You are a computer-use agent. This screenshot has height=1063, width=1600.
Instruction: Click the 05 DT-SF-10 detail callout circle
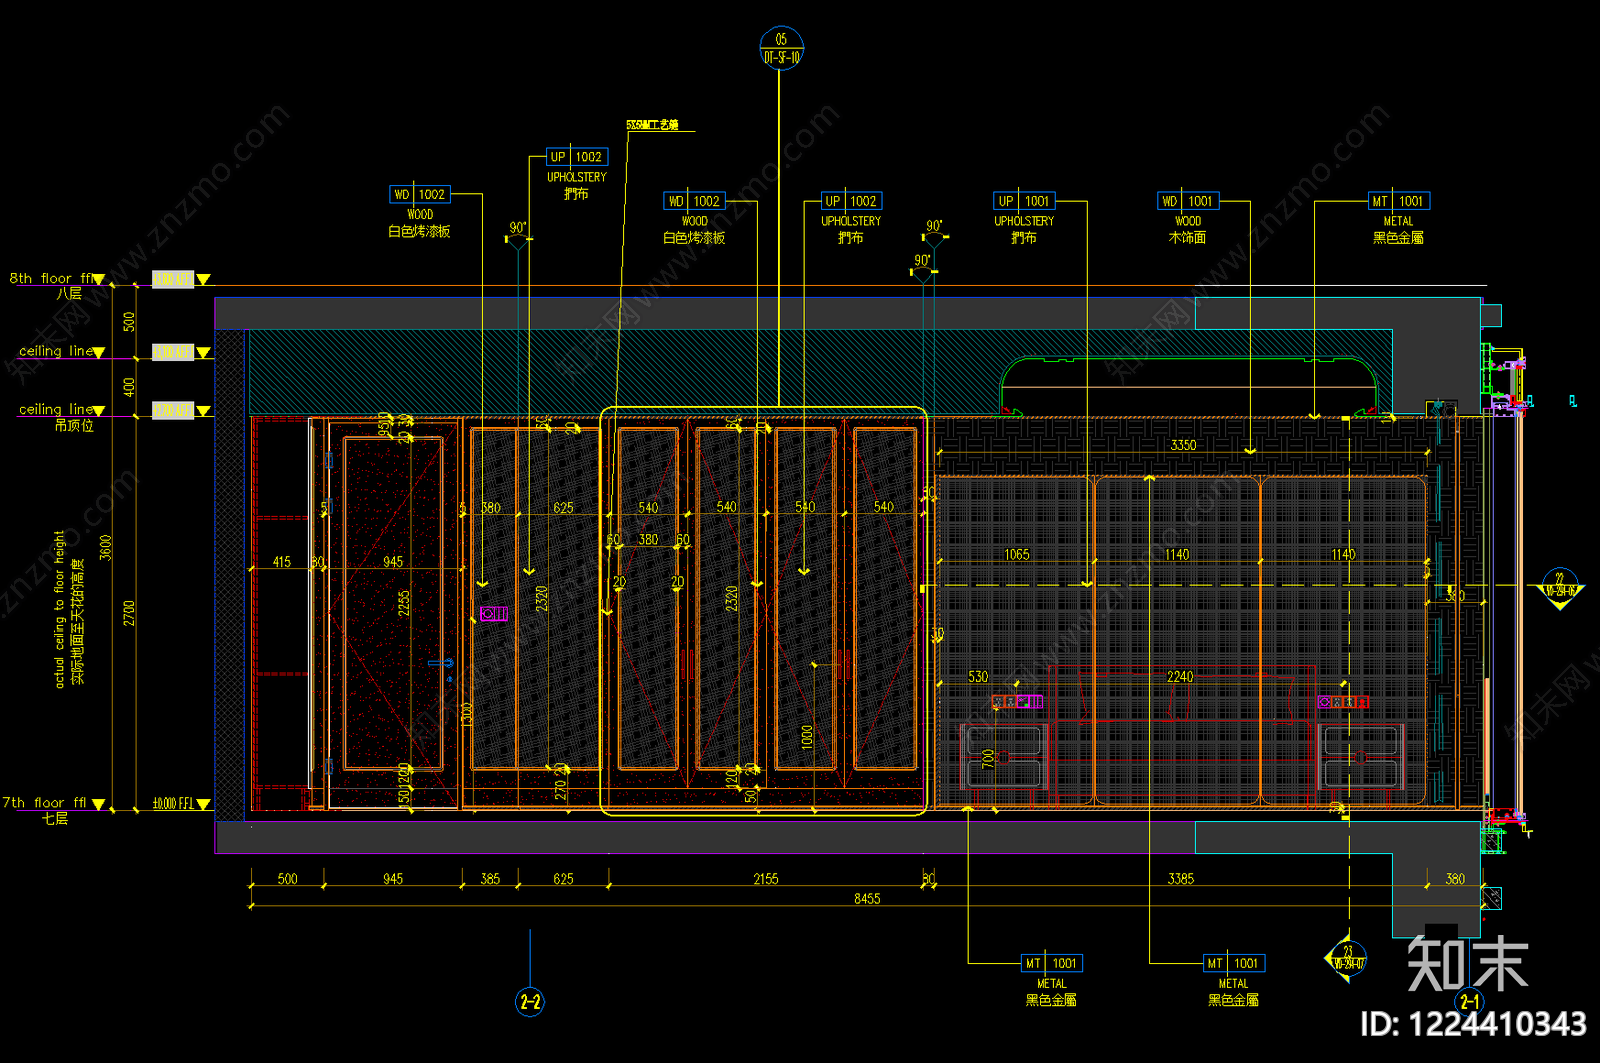click(x=781, y=48)
